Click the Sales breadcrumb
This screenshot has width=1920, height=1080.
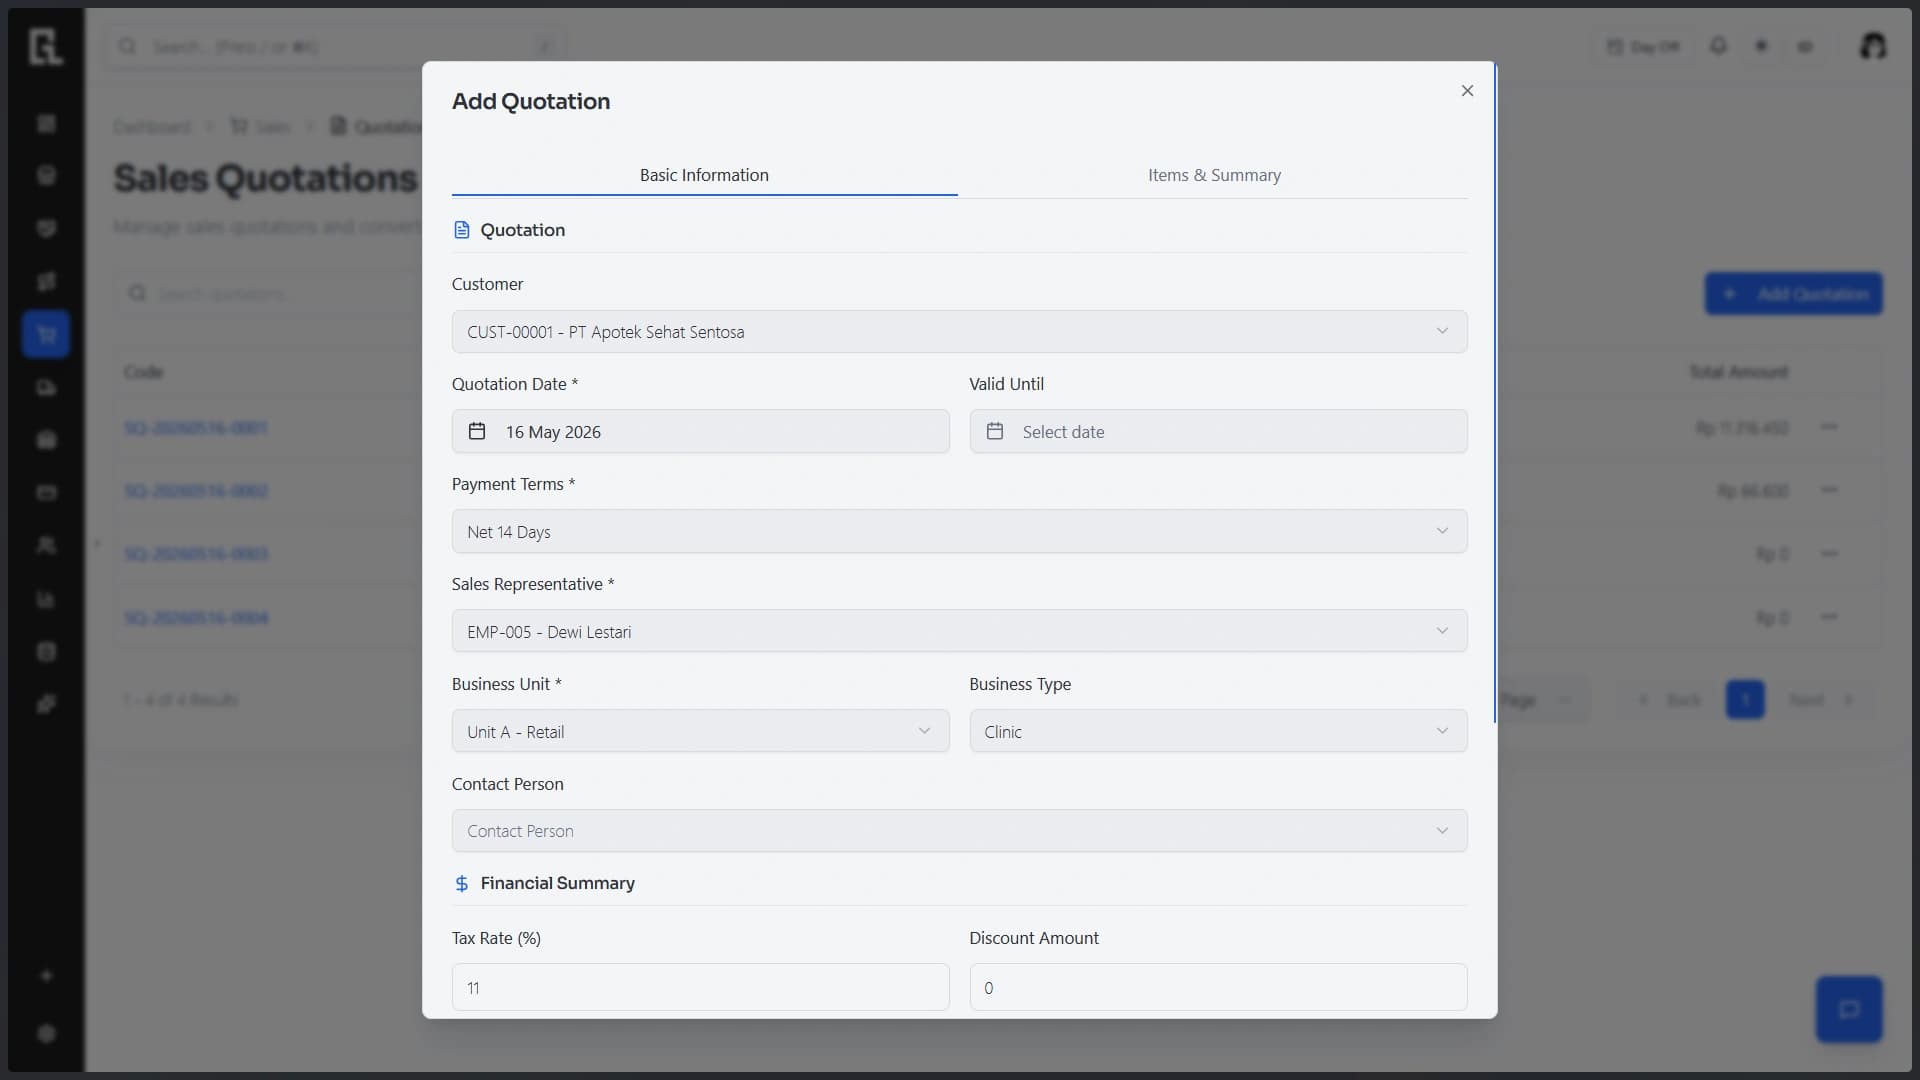click(260, 126)
